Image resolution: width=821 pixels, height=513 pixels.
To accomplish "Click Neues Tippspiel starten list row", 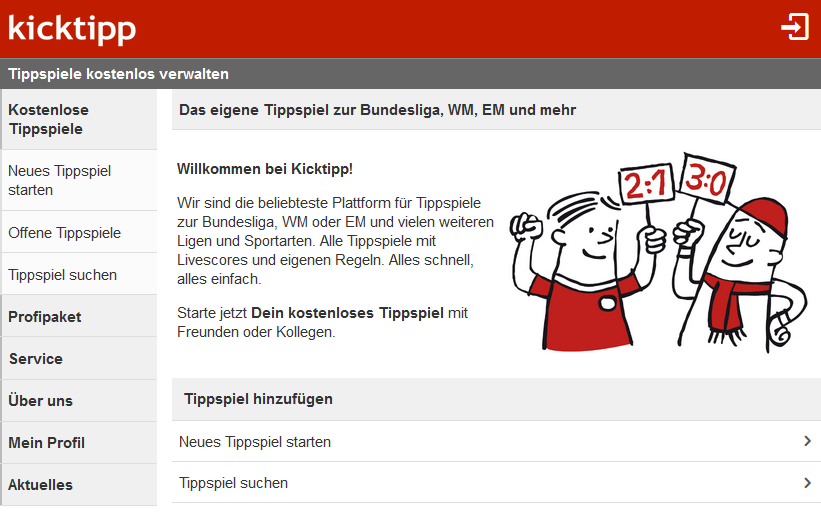I will pos(496,442).
